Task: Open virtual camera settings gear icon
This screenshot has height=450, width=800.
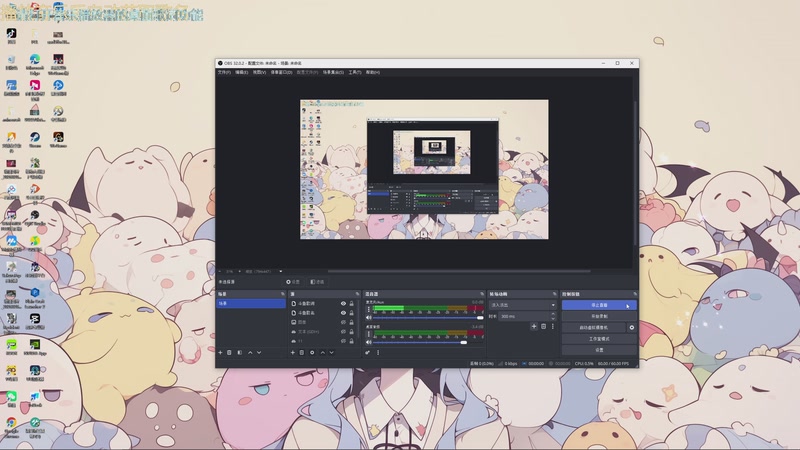Action: 632,328
